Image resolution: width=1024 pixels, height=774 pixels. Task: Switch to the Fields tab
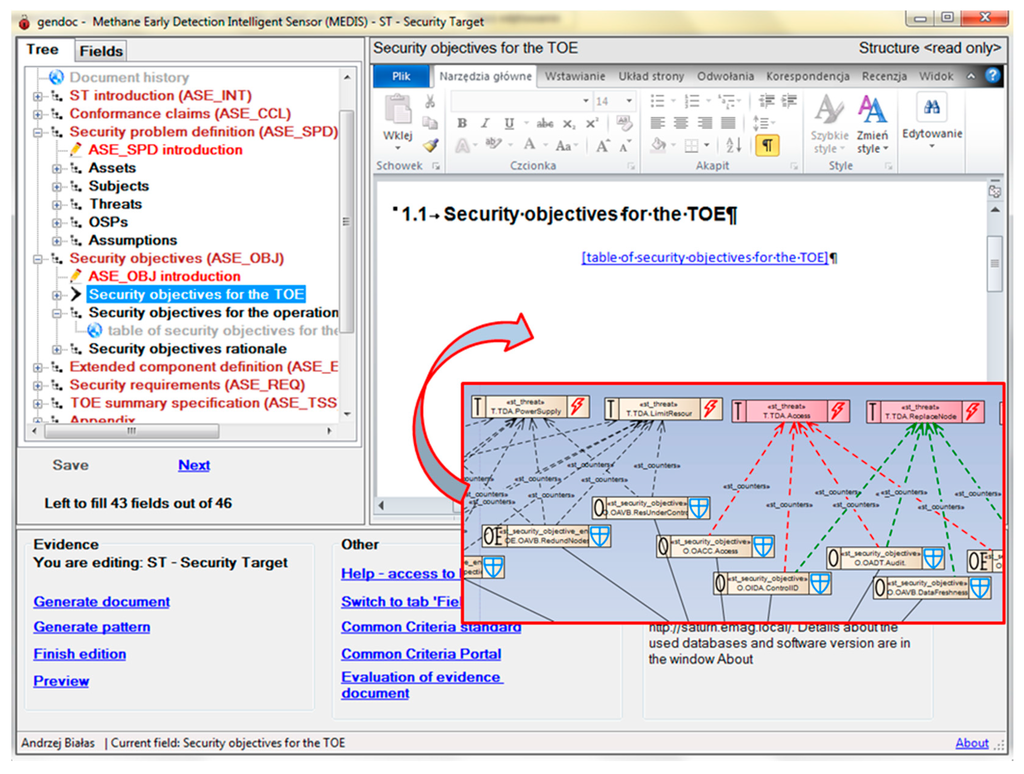click(x=101, y=51)
